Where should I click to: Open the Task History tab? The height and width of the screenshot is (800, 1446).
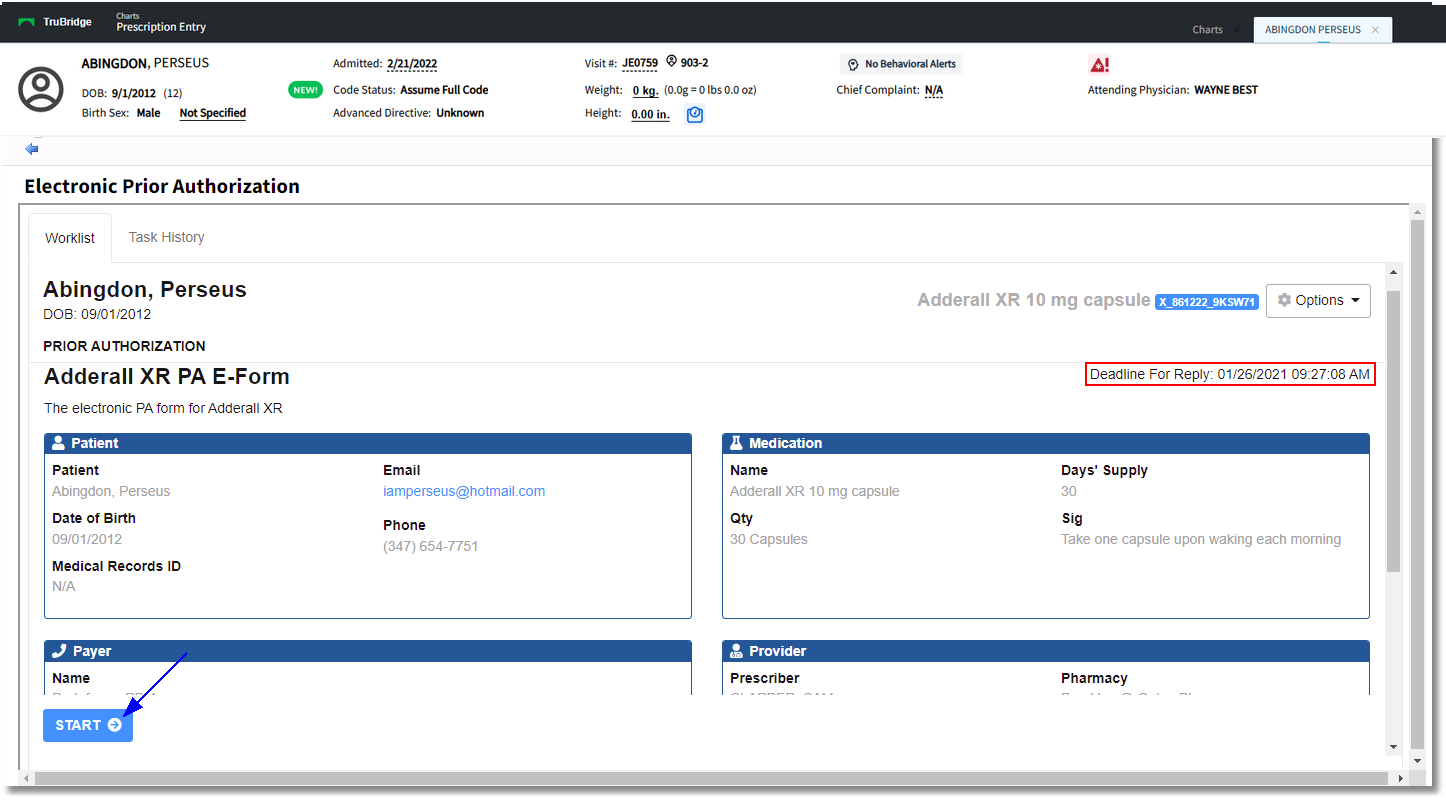tap(166, 237)
